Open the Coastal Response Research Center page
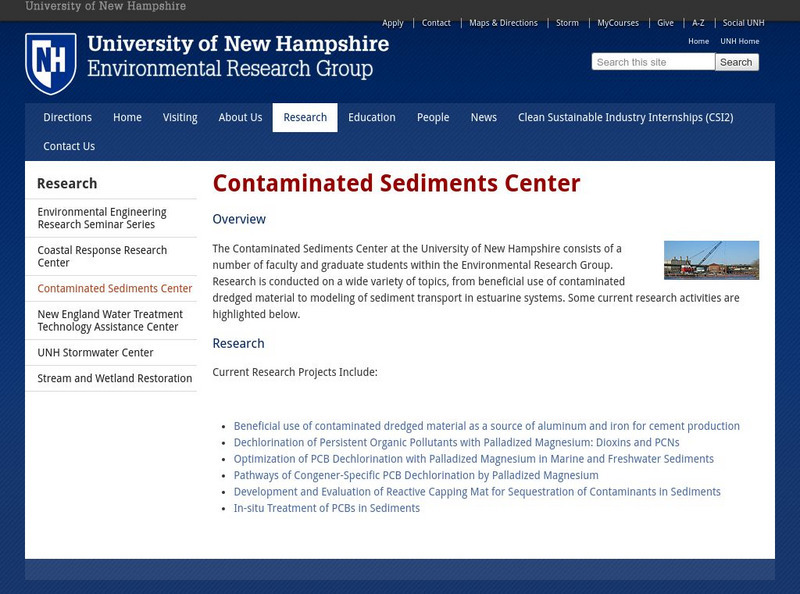800x594 pixels. [x=102, y=256]
